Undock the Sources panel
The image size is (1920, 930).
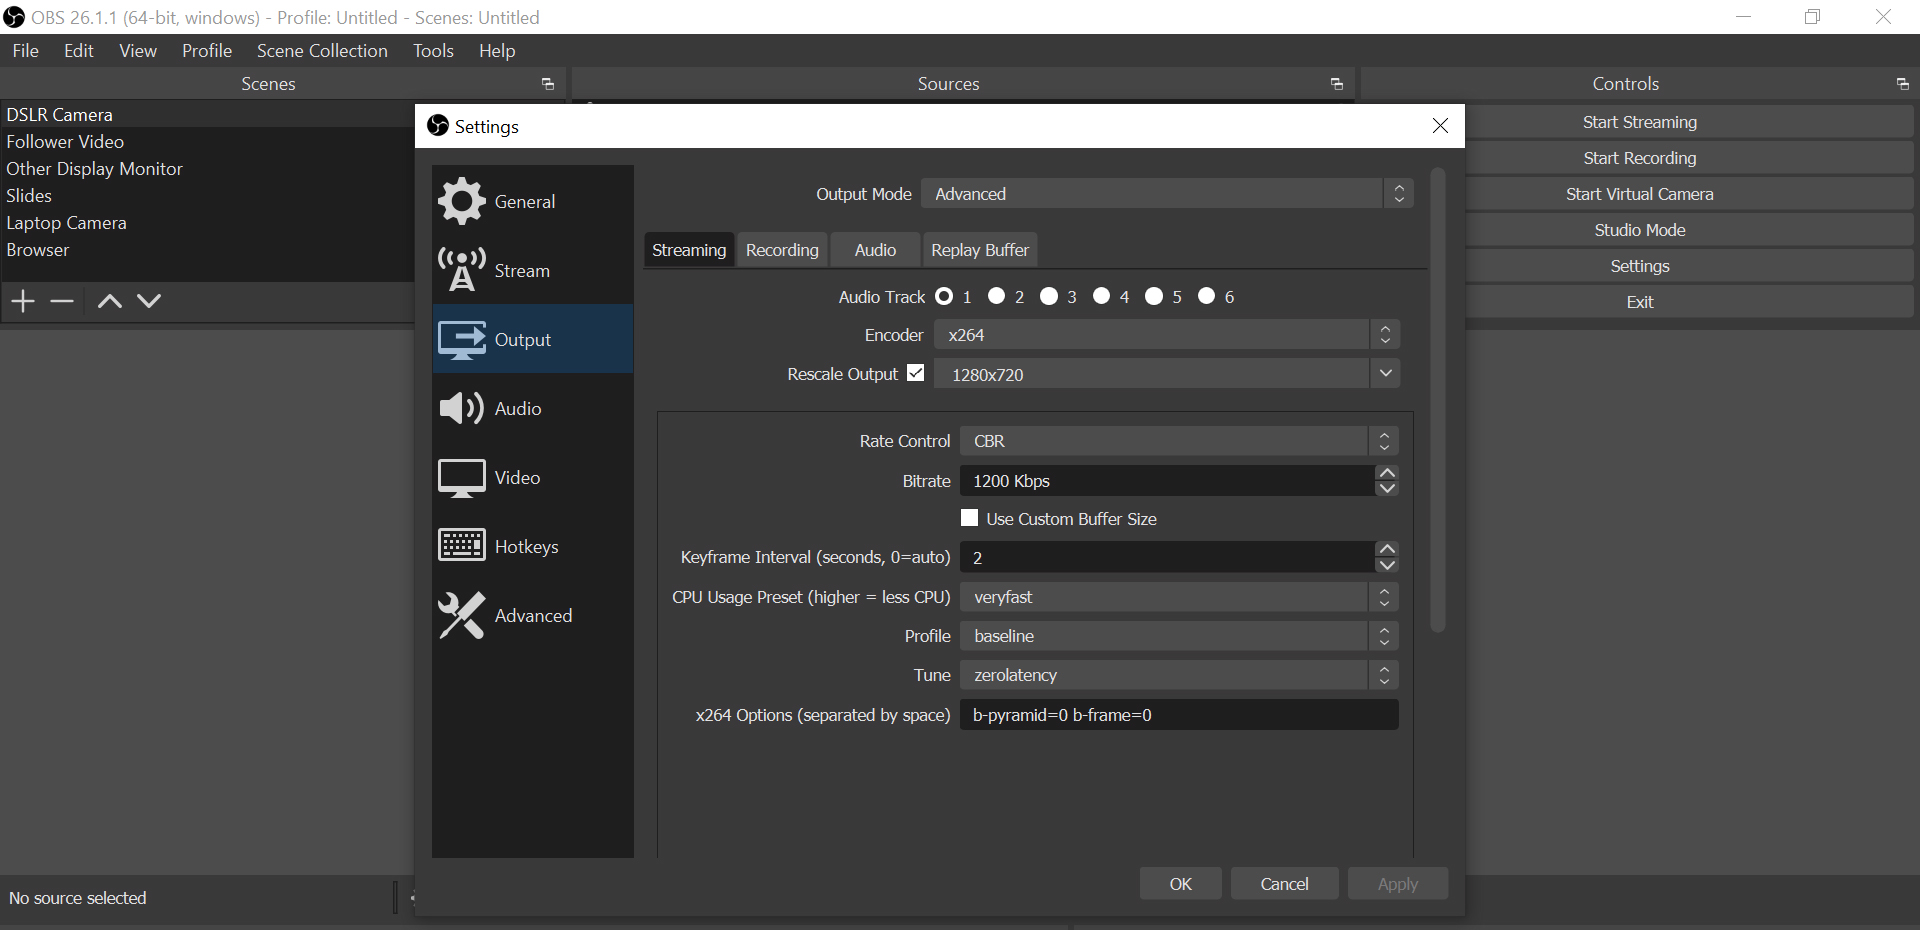click(1337, 84)
